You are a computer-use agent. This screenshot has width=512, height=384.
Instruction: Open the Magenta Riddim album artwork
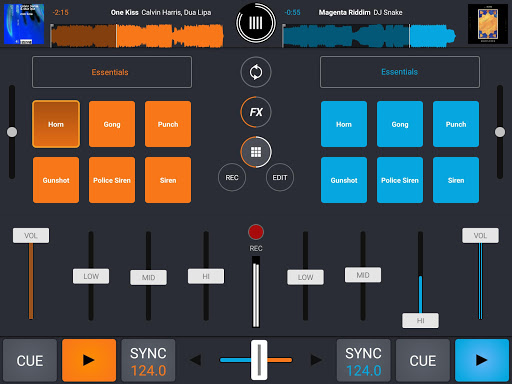[x=488, y=24]
